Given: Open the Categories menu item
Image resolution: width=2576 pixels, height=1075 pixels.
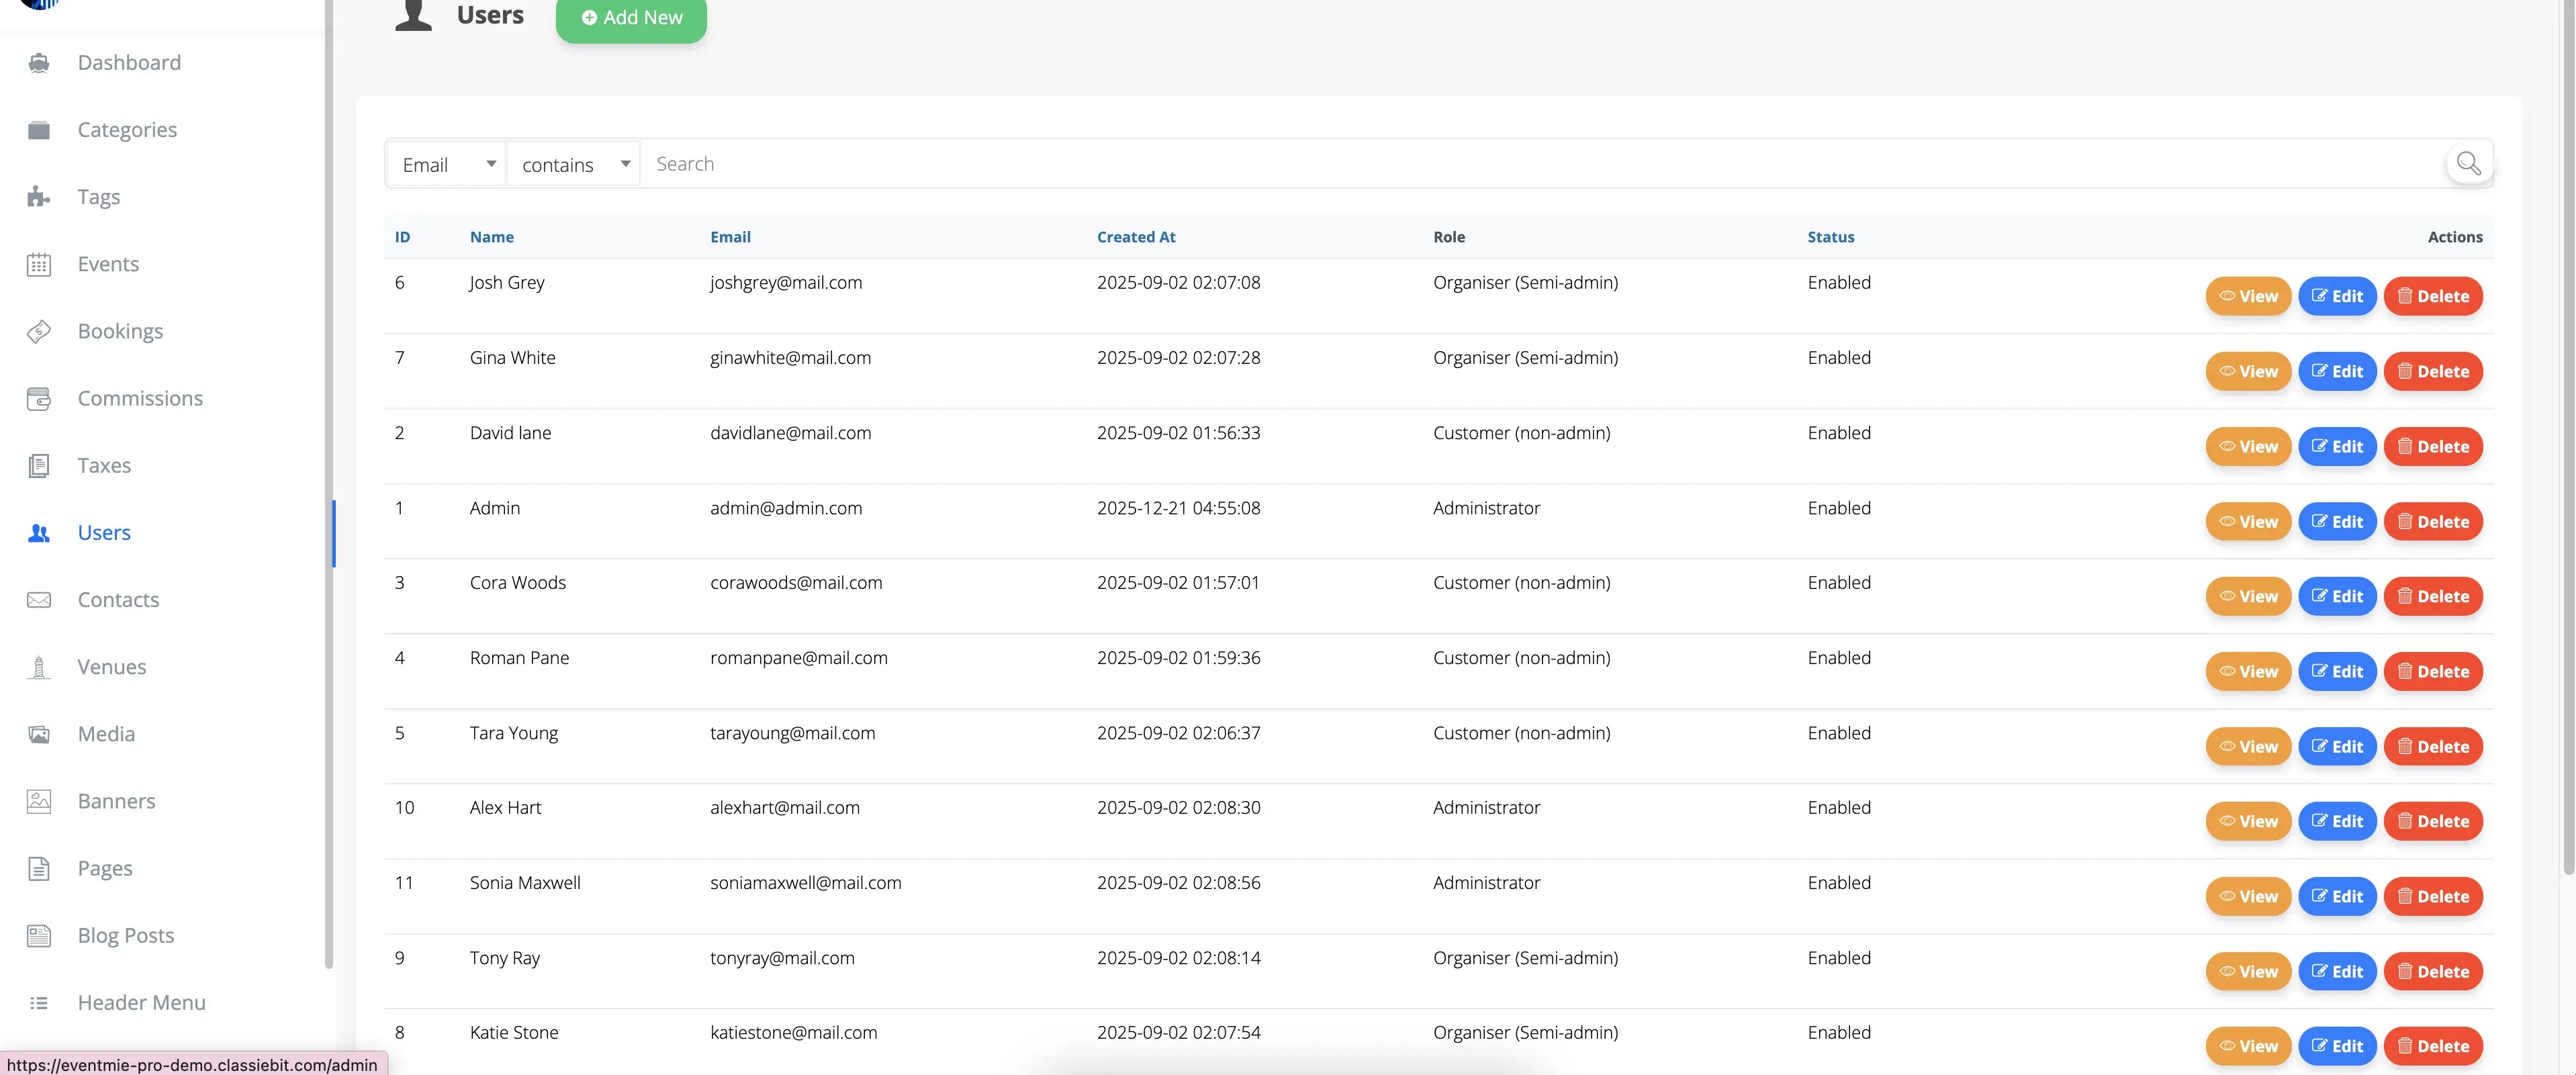Looking at the screenshot, I should (127, 130).
